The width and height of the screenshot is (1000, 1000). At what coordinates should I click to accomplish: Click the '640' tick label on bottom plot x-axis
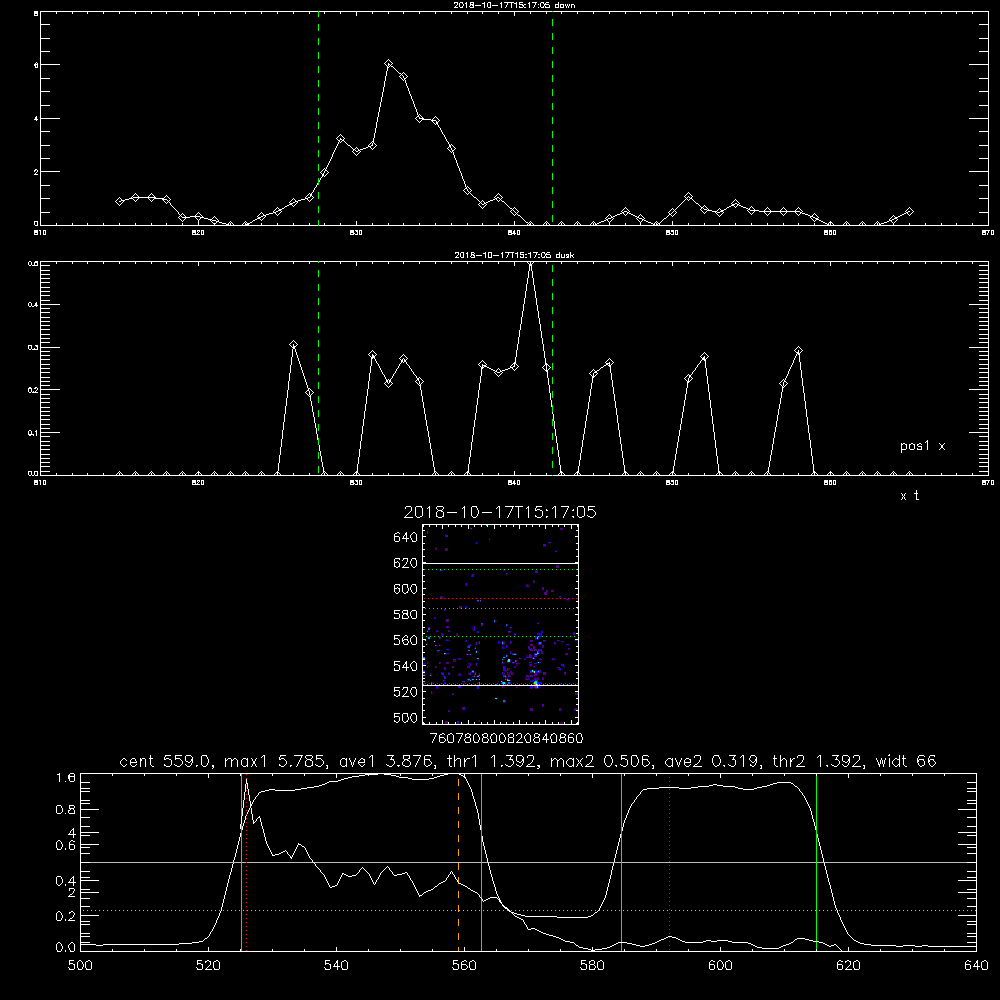pyautogui.click(x=976, y=966)
